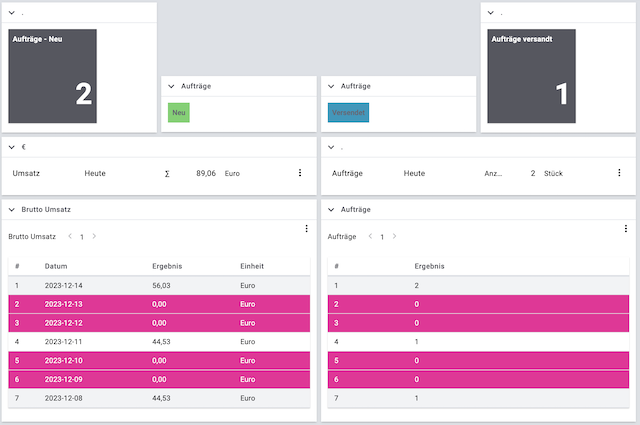Go to next page in Aufträge table
The image size is (640, 425).
coord(395,237)
